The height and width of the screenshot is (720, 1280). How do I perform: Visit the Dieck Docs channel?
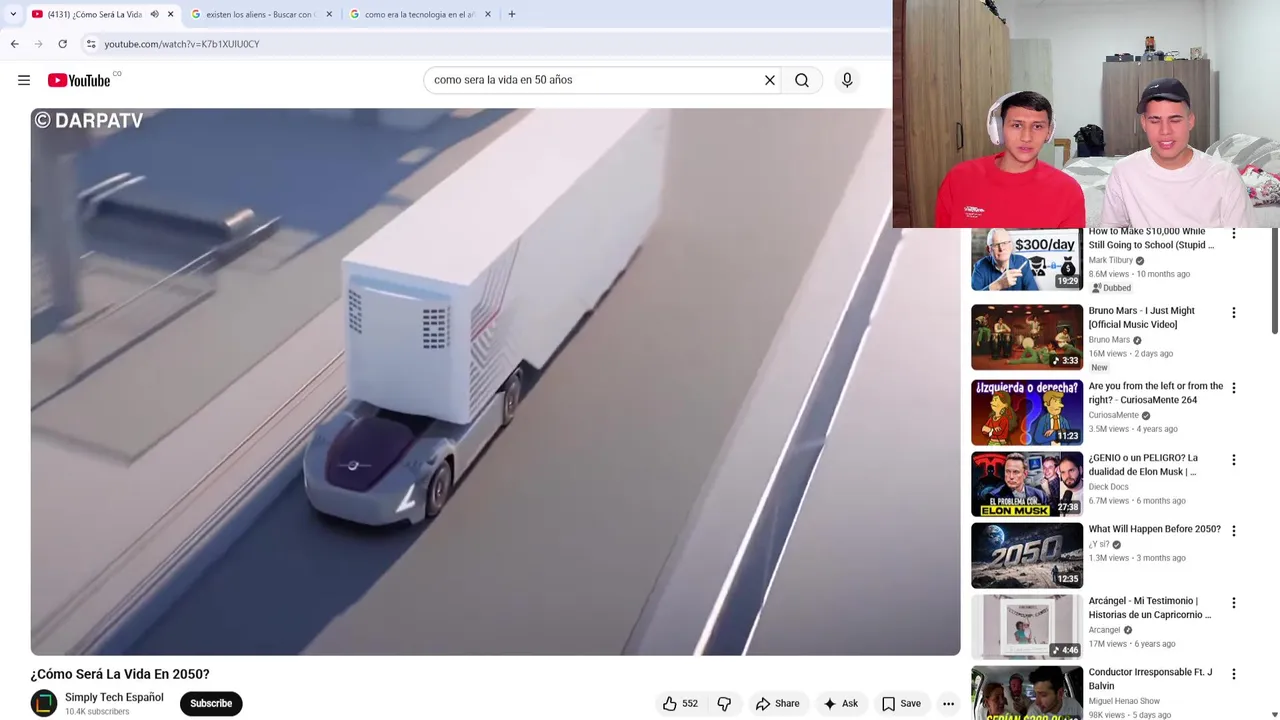[x=1108, y=487]
